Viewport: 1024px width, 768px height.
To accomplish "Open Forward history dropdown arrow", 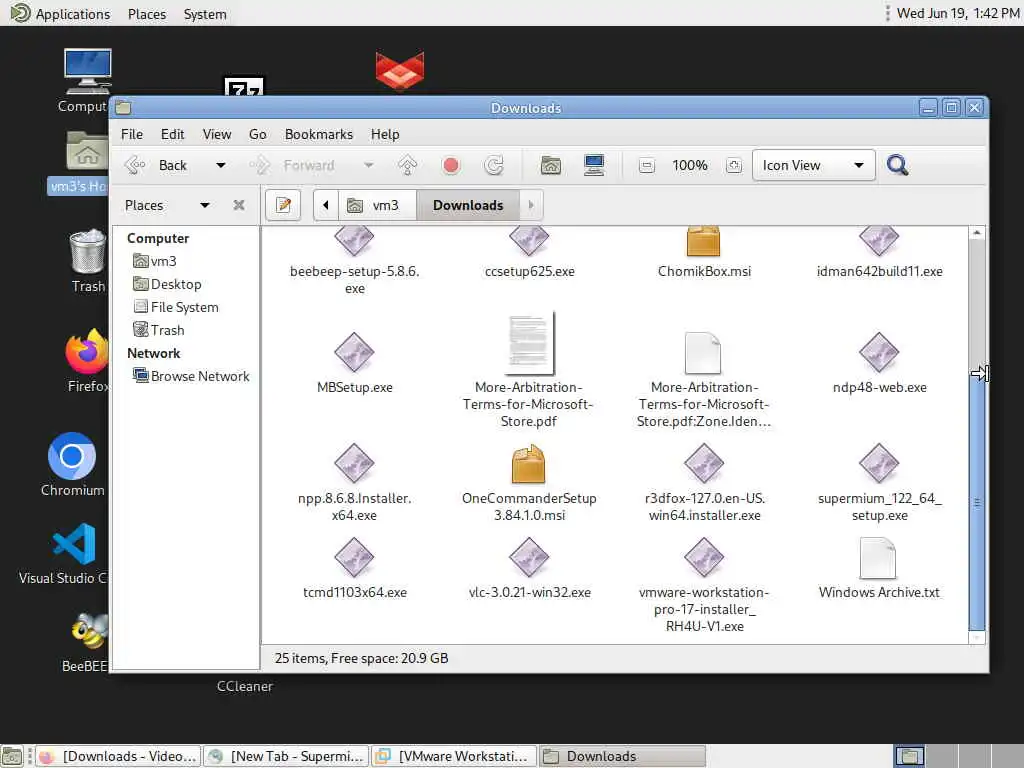I will [x=369, y=165].
